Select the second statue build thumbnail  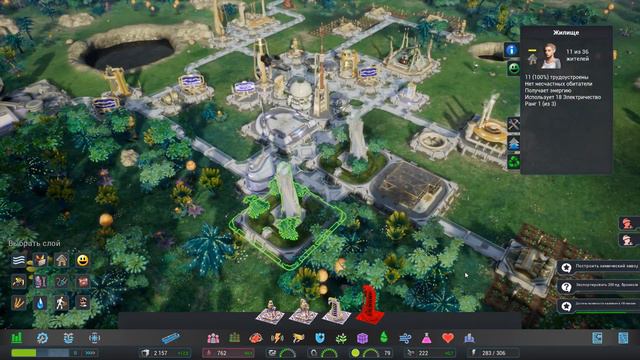point(303,312)
